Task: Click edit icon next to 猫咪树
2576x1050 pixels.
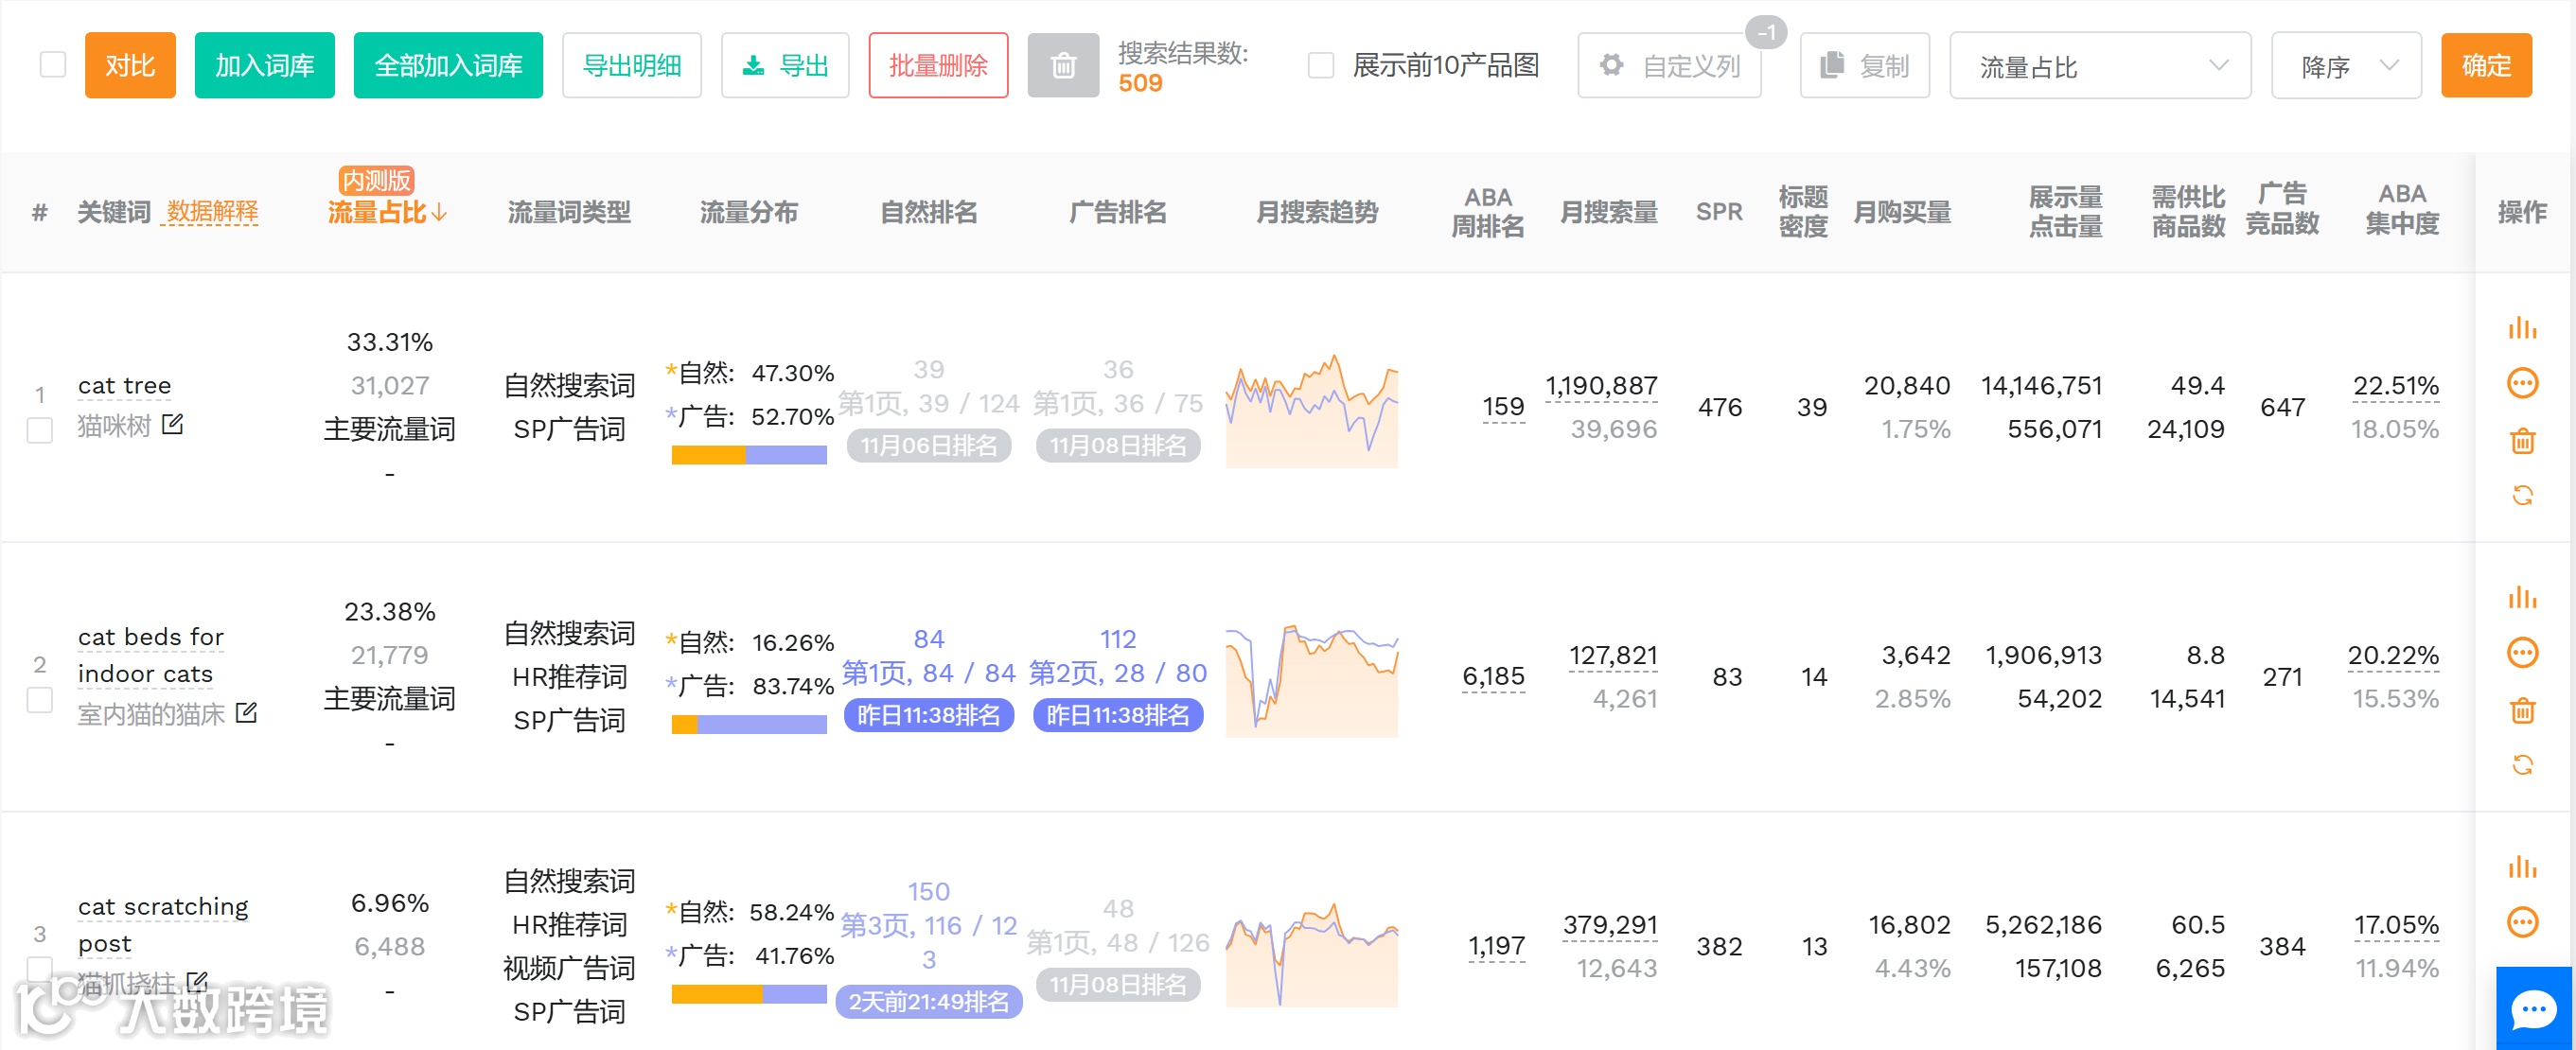Action: coord(172,425)
